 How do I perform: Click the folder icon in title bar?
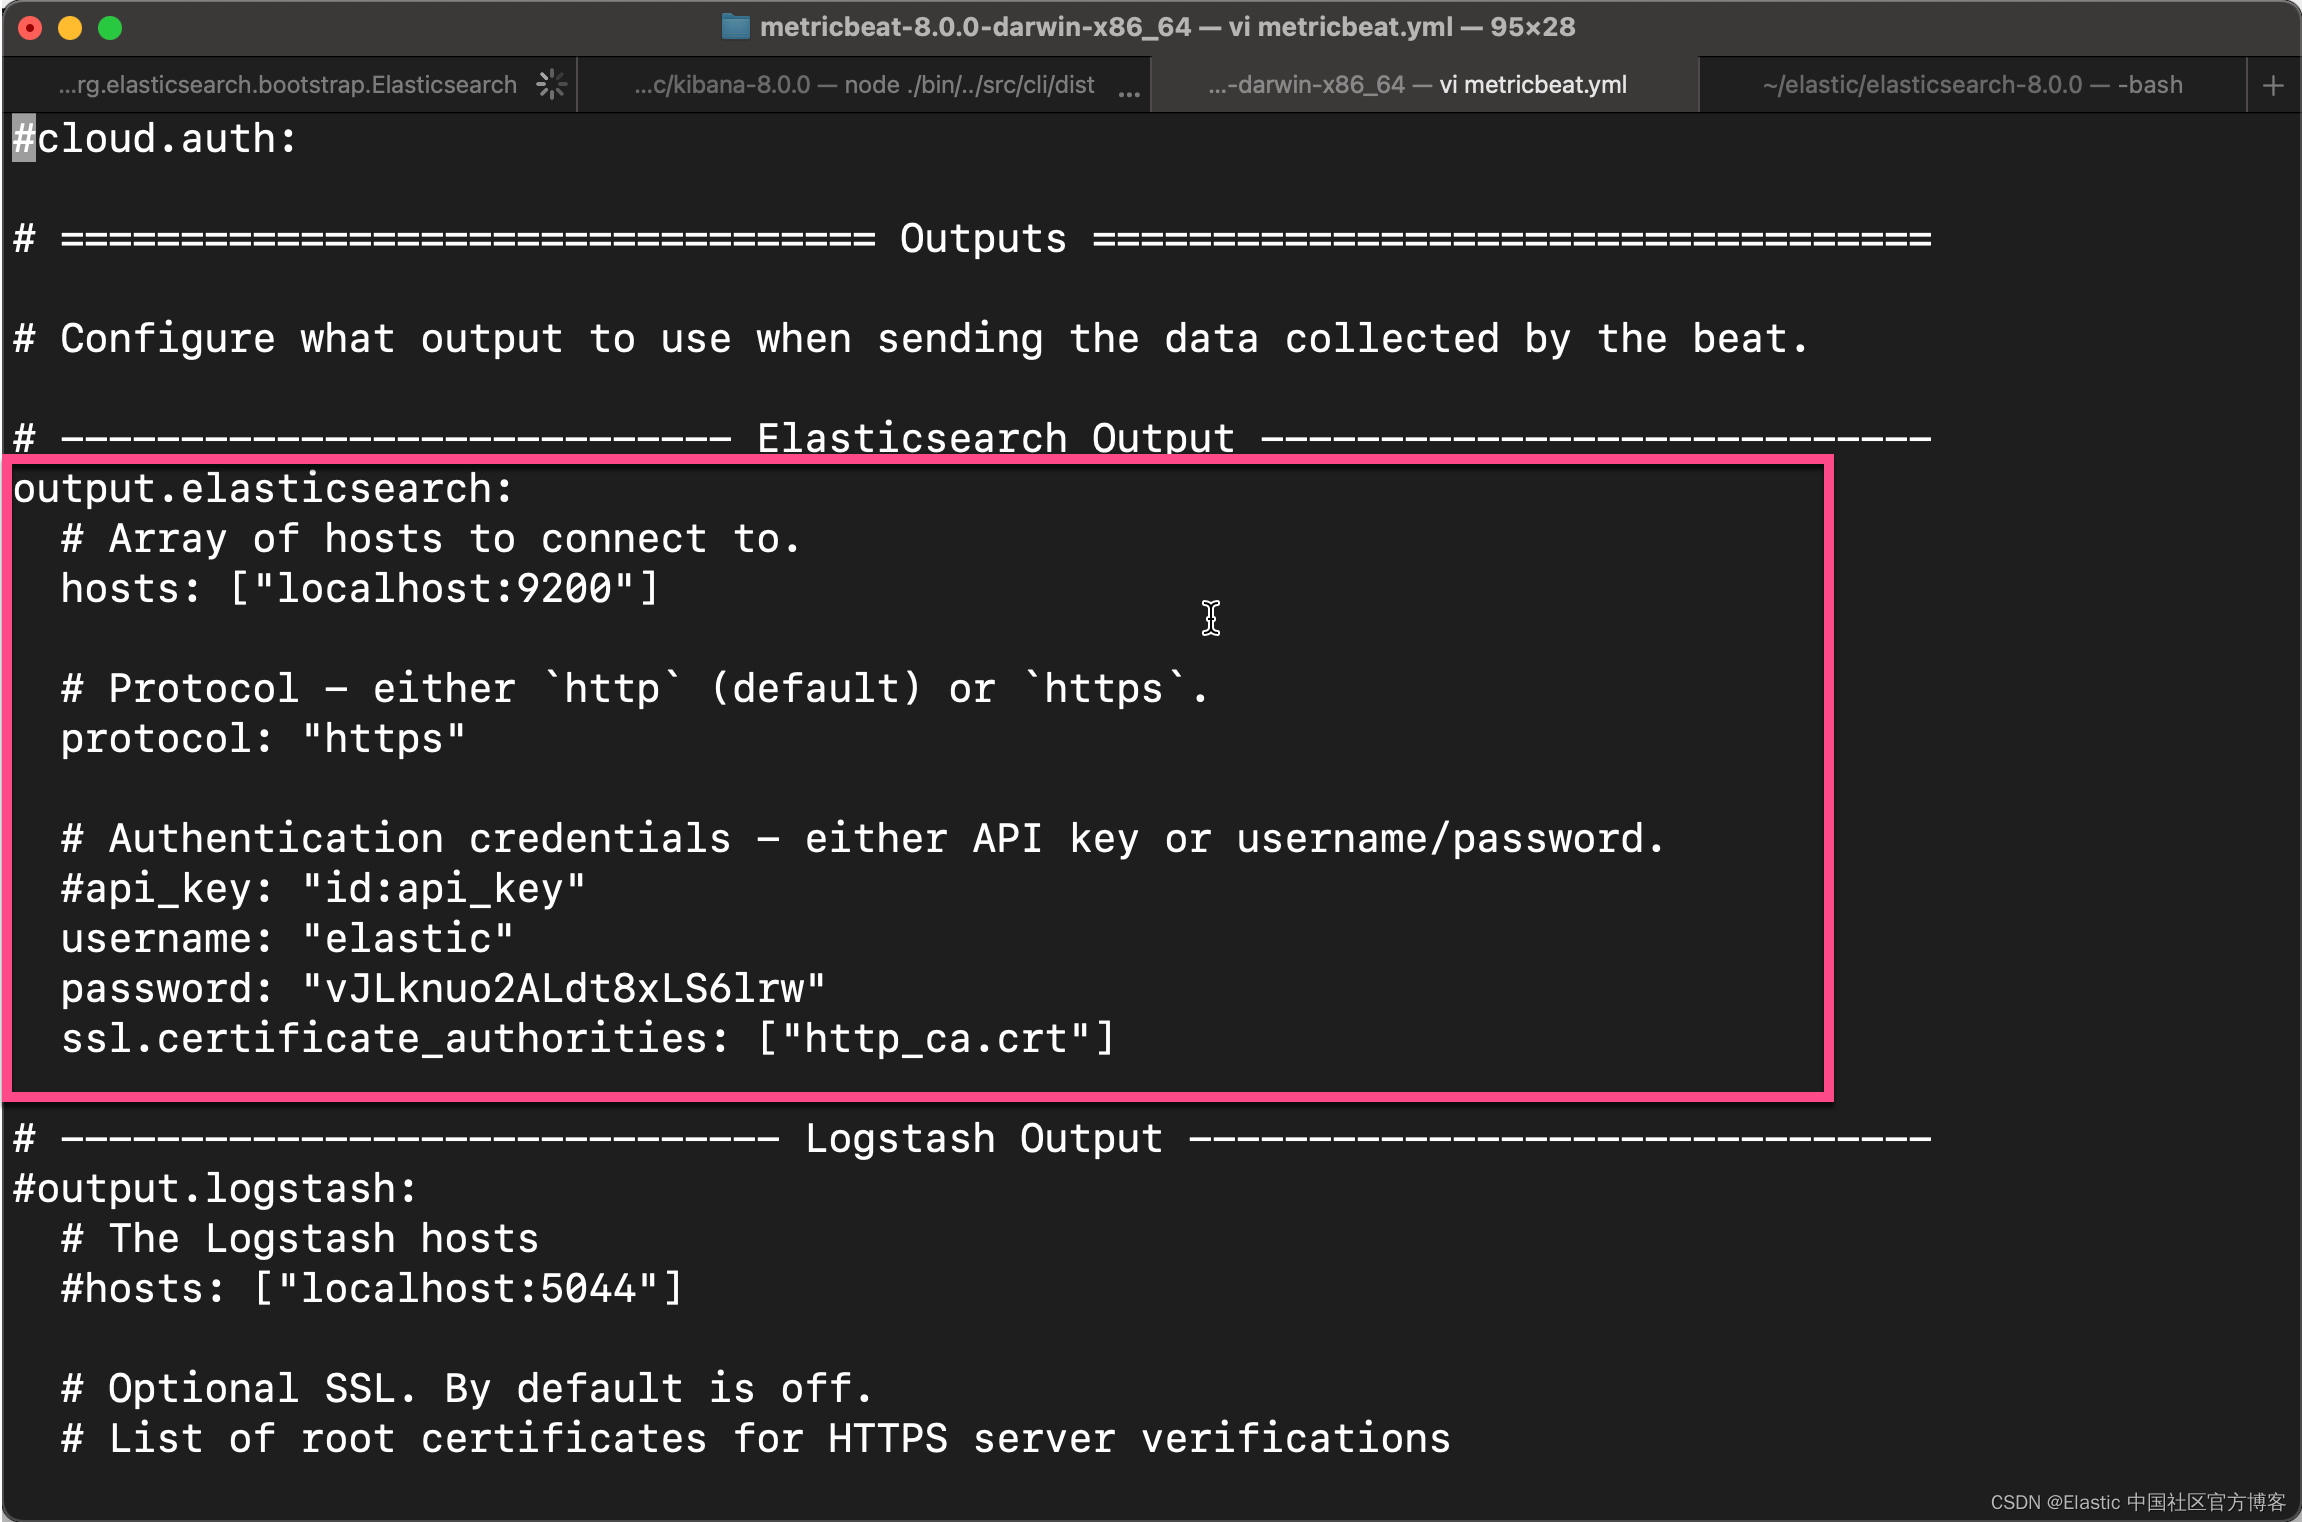tap(735, 27)
